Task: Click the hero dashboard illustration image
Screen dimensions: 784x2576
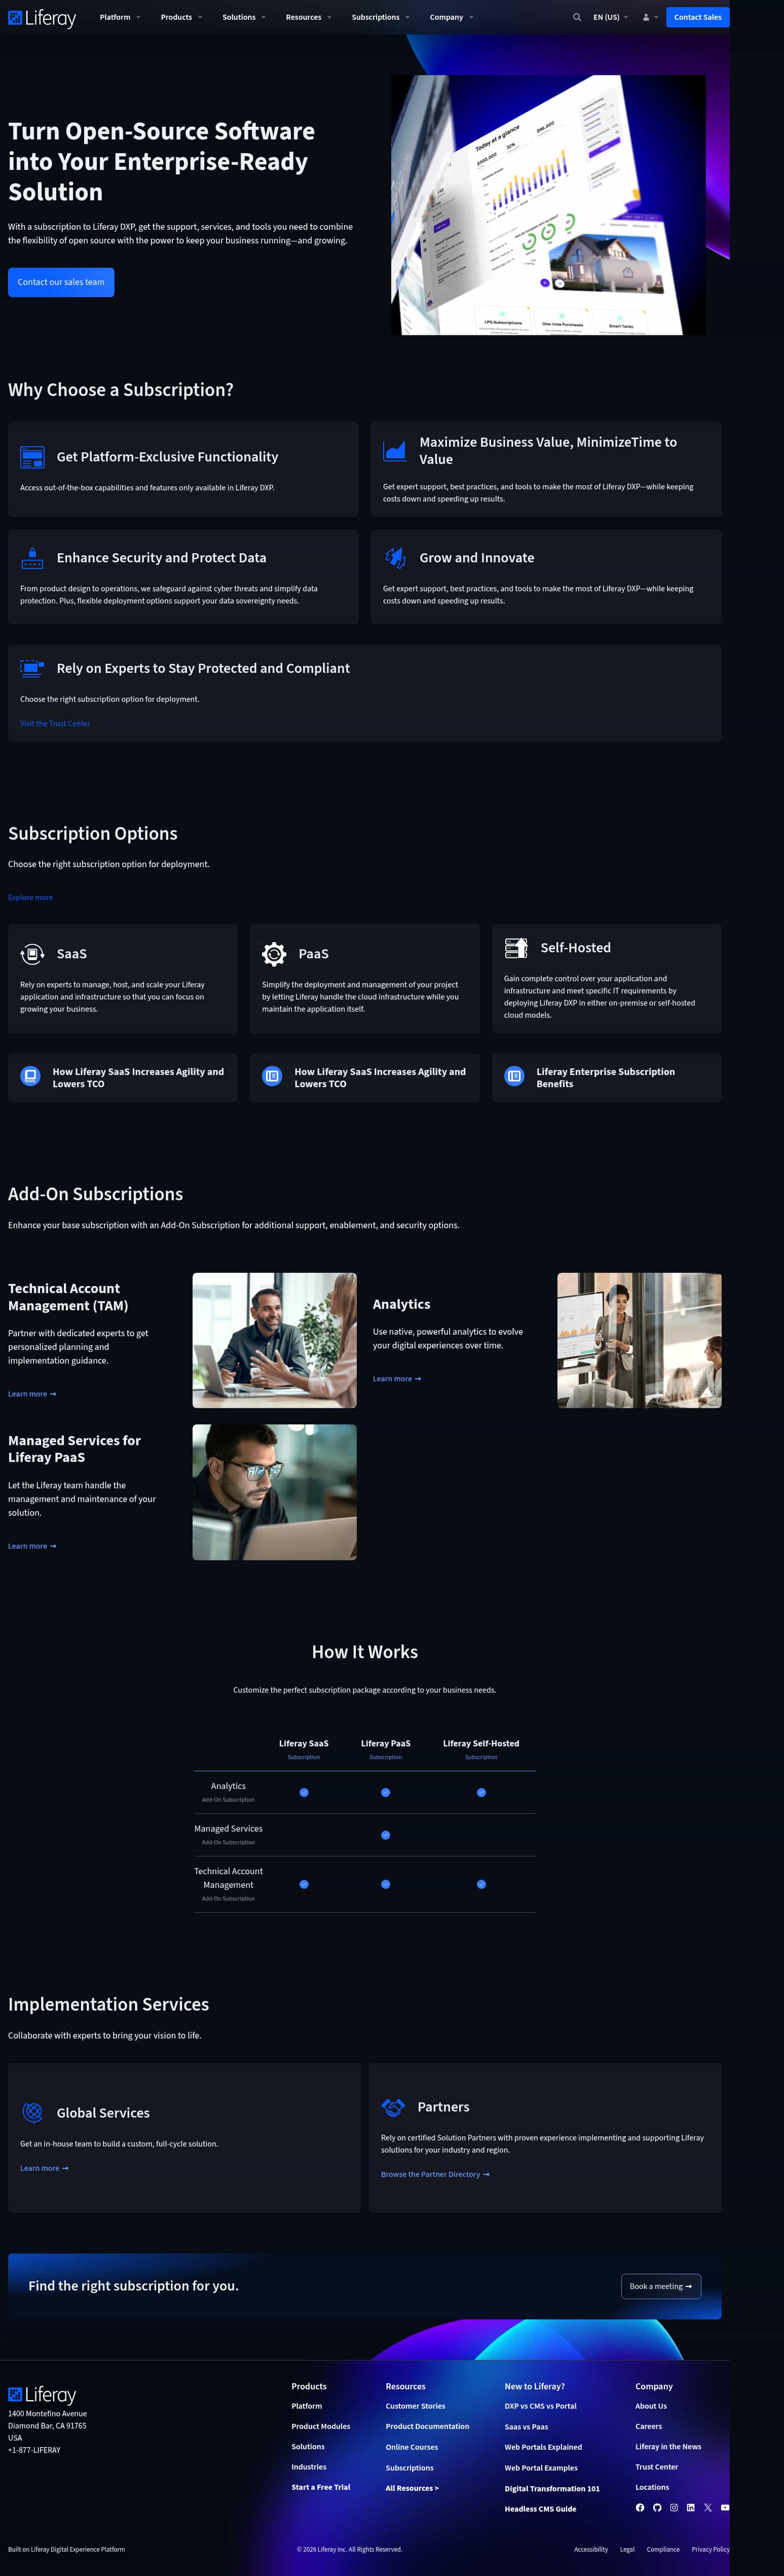Action: tap(548, 205)
